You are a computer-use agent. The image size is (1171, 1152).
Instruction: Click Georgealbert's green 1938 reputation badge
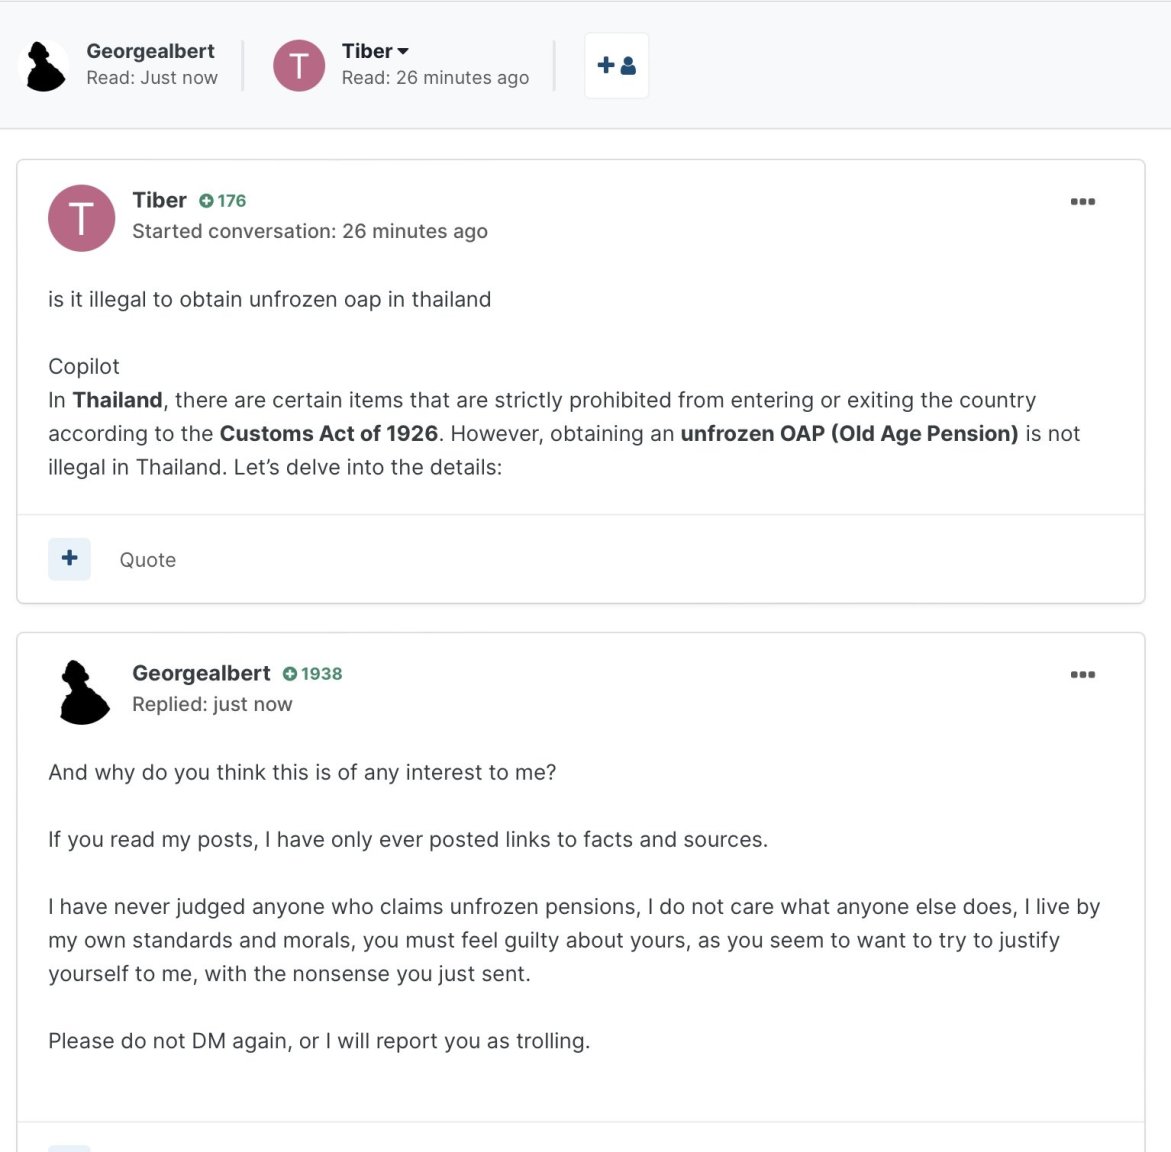[x=312, y=673]
